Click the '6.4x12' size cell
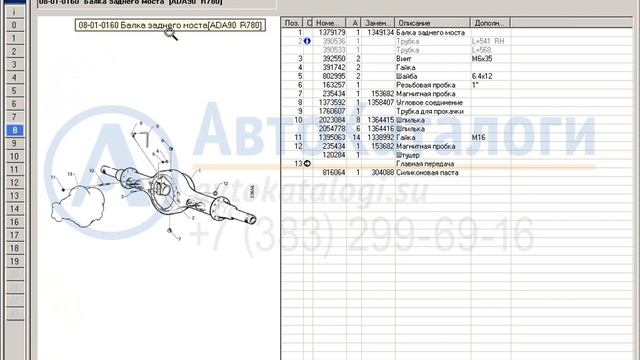Viewport: 640px width, 360px height. [x=482, y=76]
